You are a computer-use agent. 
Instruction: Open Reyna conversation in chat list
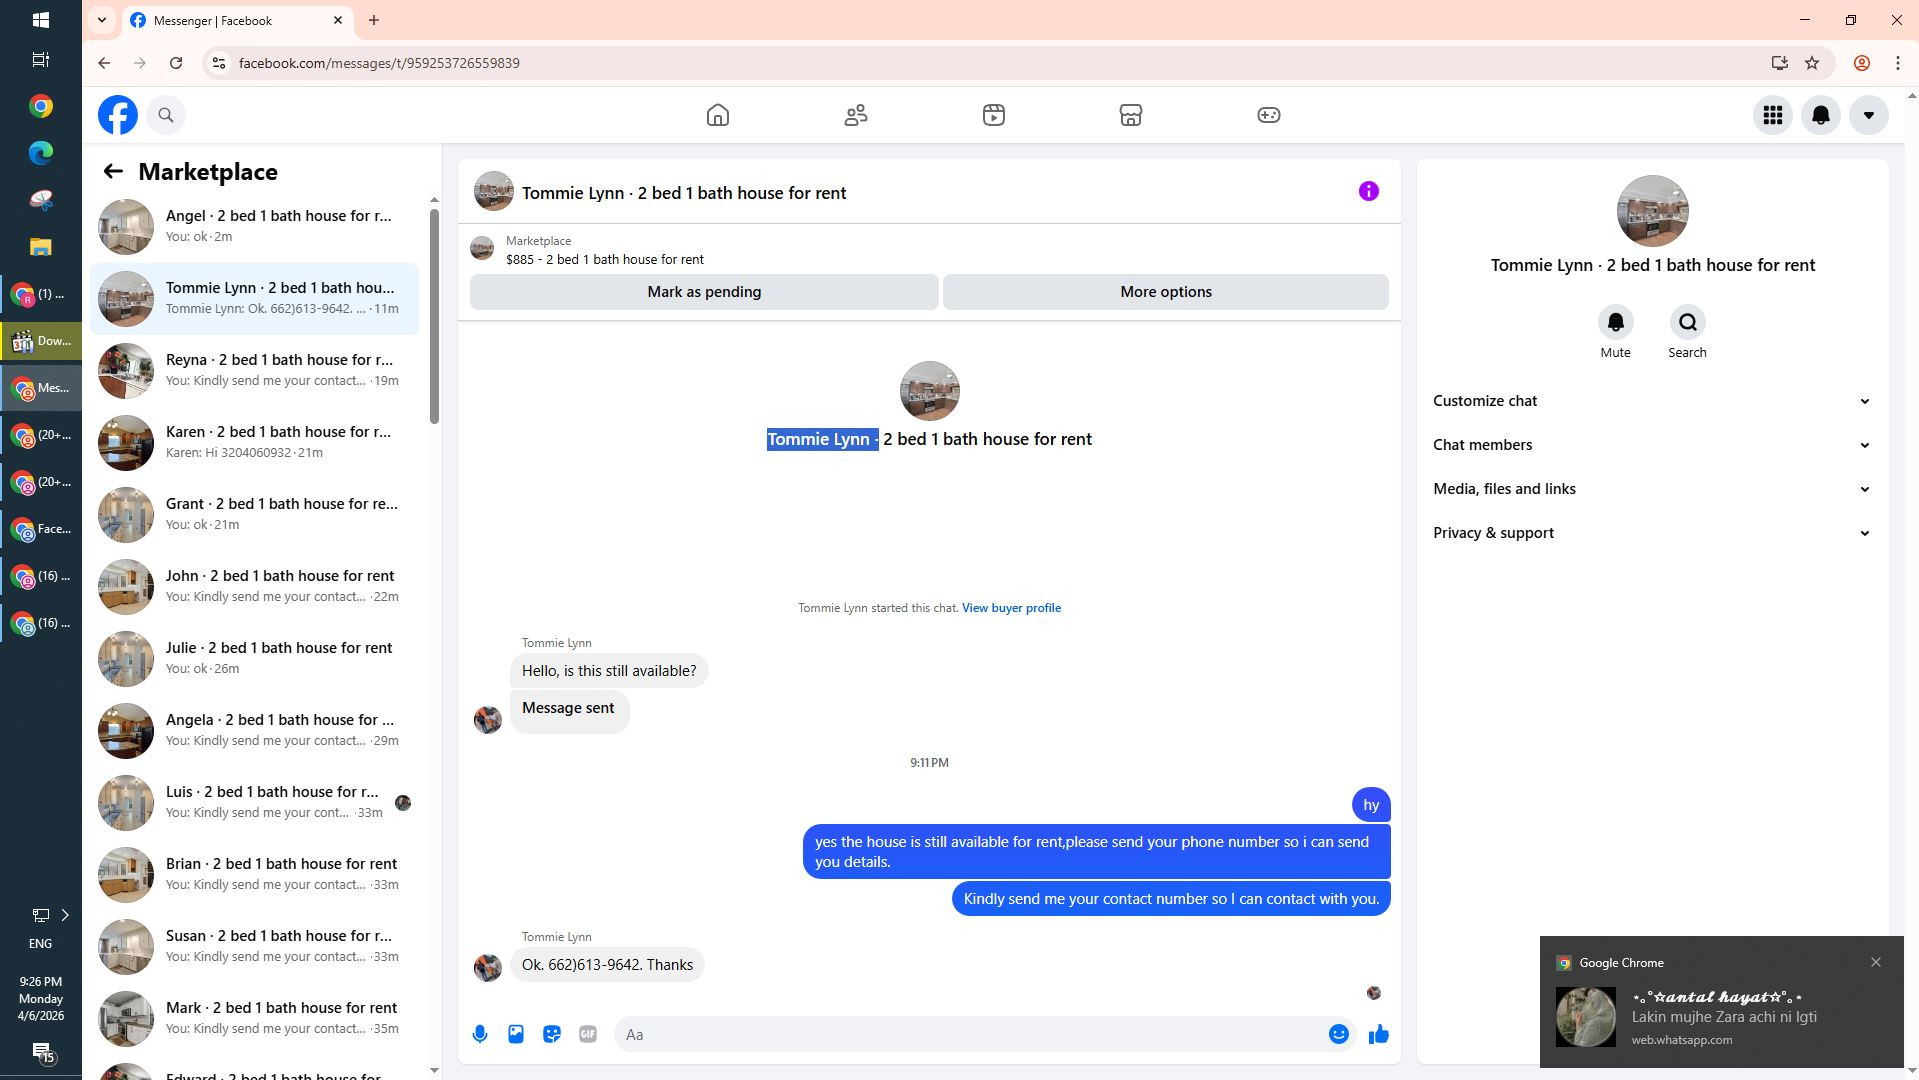coord(255,371)
